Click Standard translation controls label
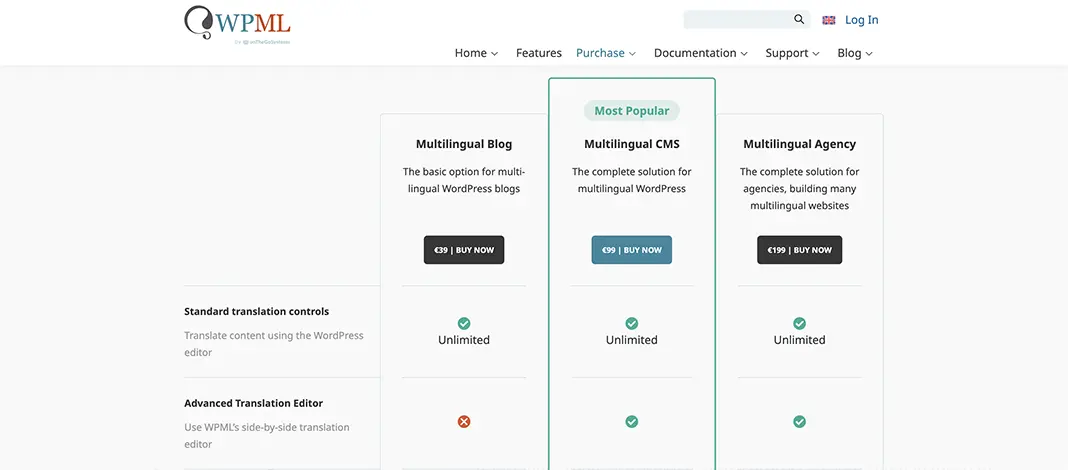Image resolution: width=1068 pixels, height=470 pixels. pyautogui.click(x=257, y=311)
